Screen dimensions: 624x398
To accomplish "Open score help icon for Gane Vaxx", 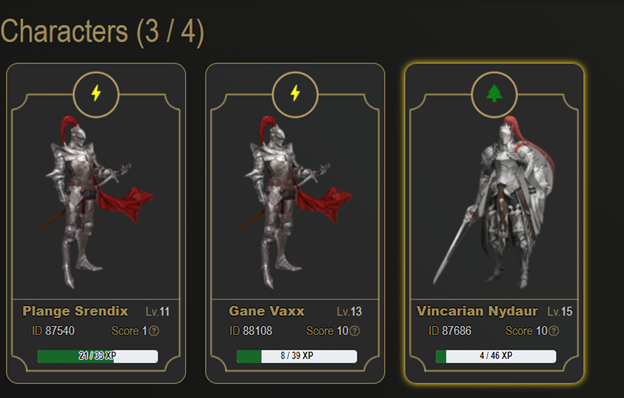I will click(355, 331).
